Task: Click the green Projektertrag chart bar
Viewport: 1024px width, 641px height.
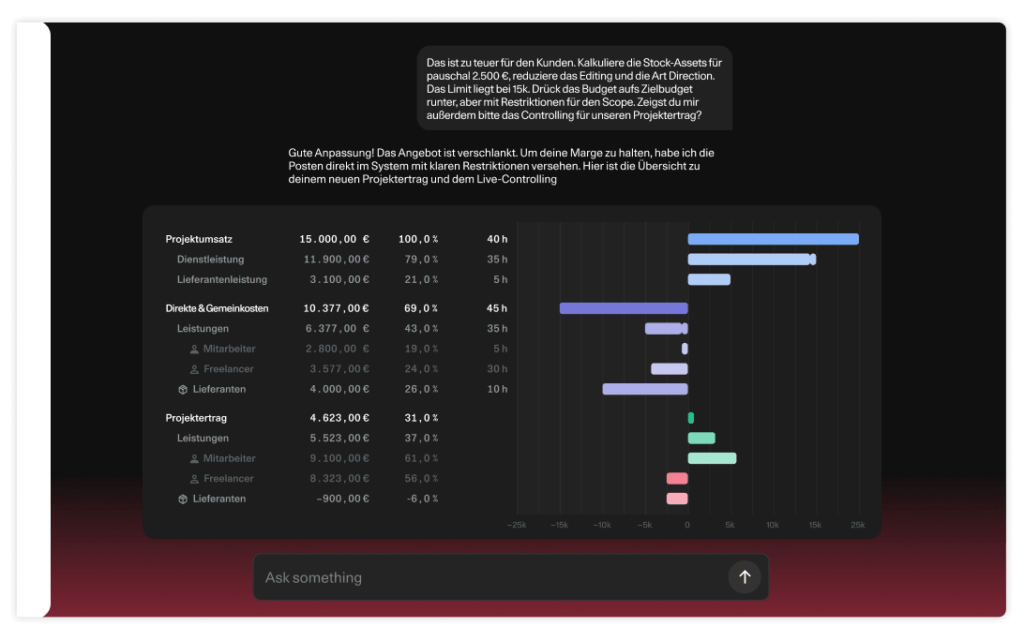Action: point(691,418)
